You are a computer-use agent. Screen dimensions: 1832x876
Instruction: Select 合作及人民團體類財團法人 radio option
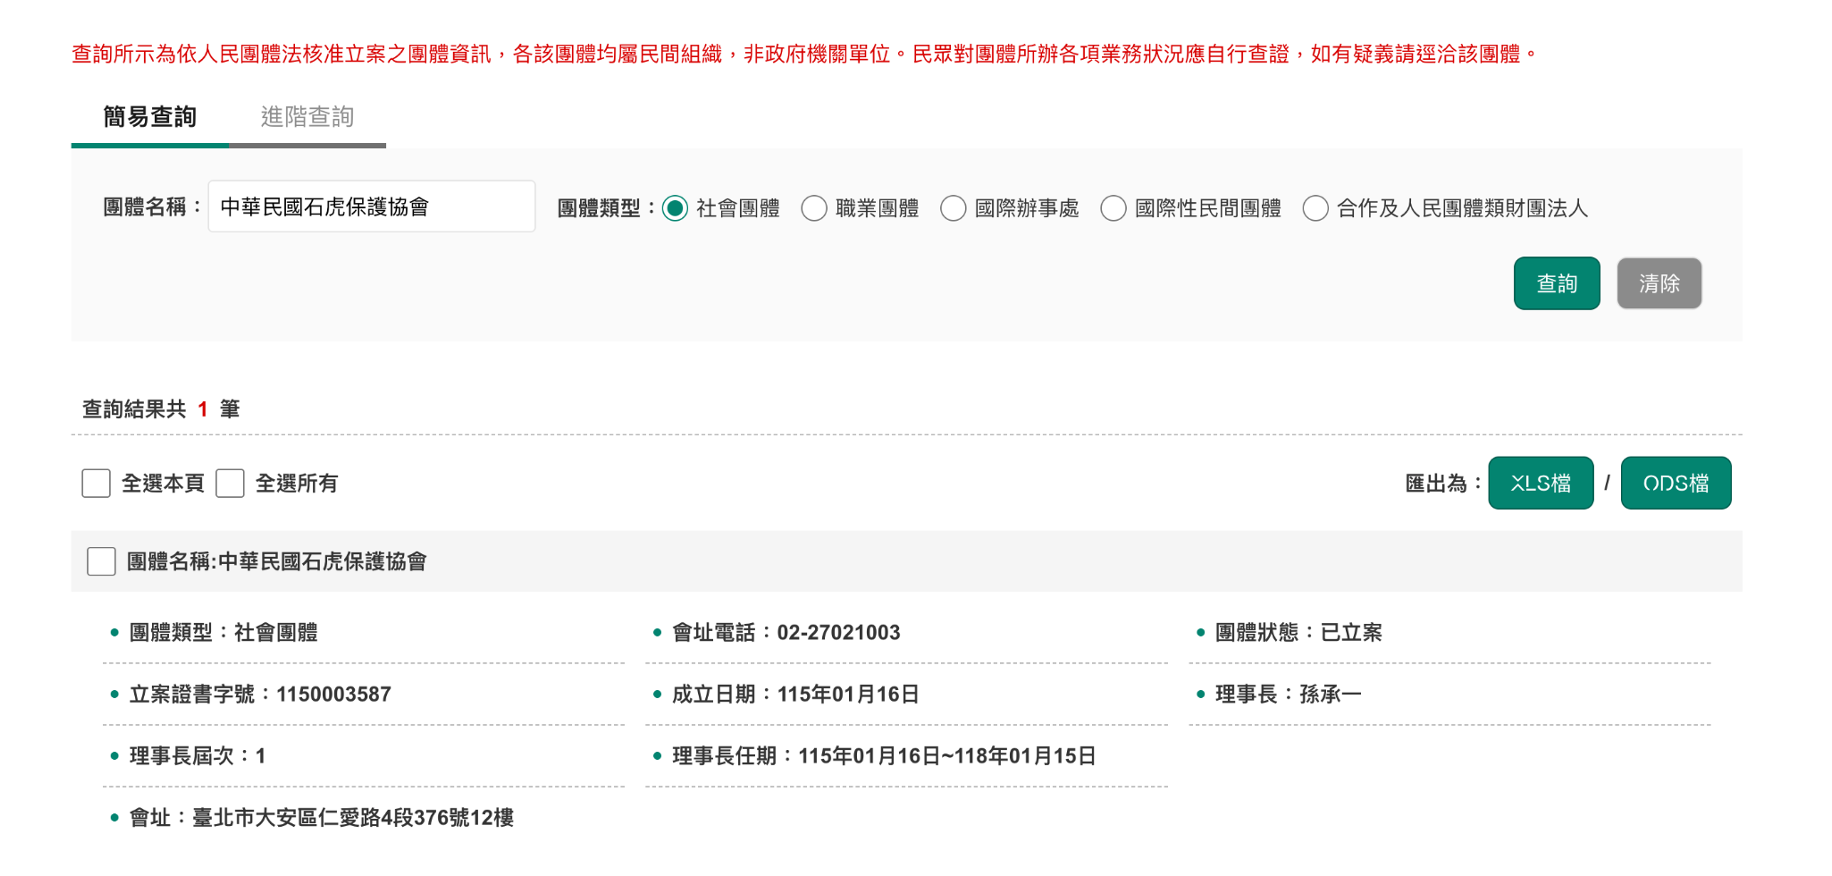tap(1315, 208)
